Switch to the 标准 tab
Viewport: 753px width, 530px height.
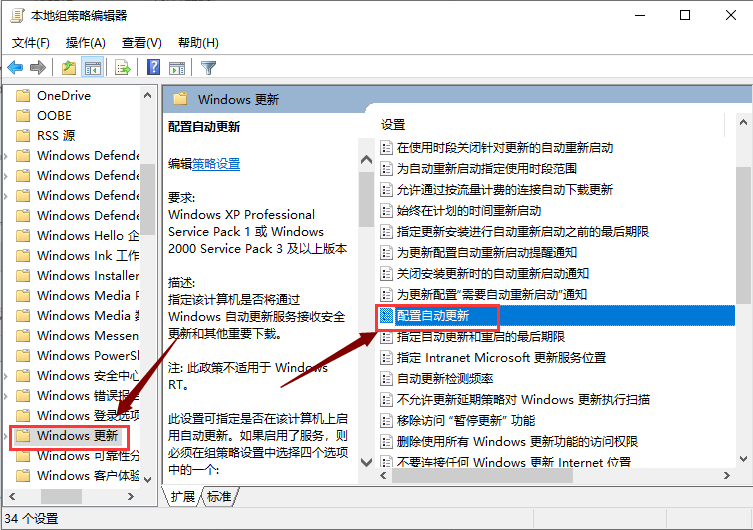(x=219, y=496)
